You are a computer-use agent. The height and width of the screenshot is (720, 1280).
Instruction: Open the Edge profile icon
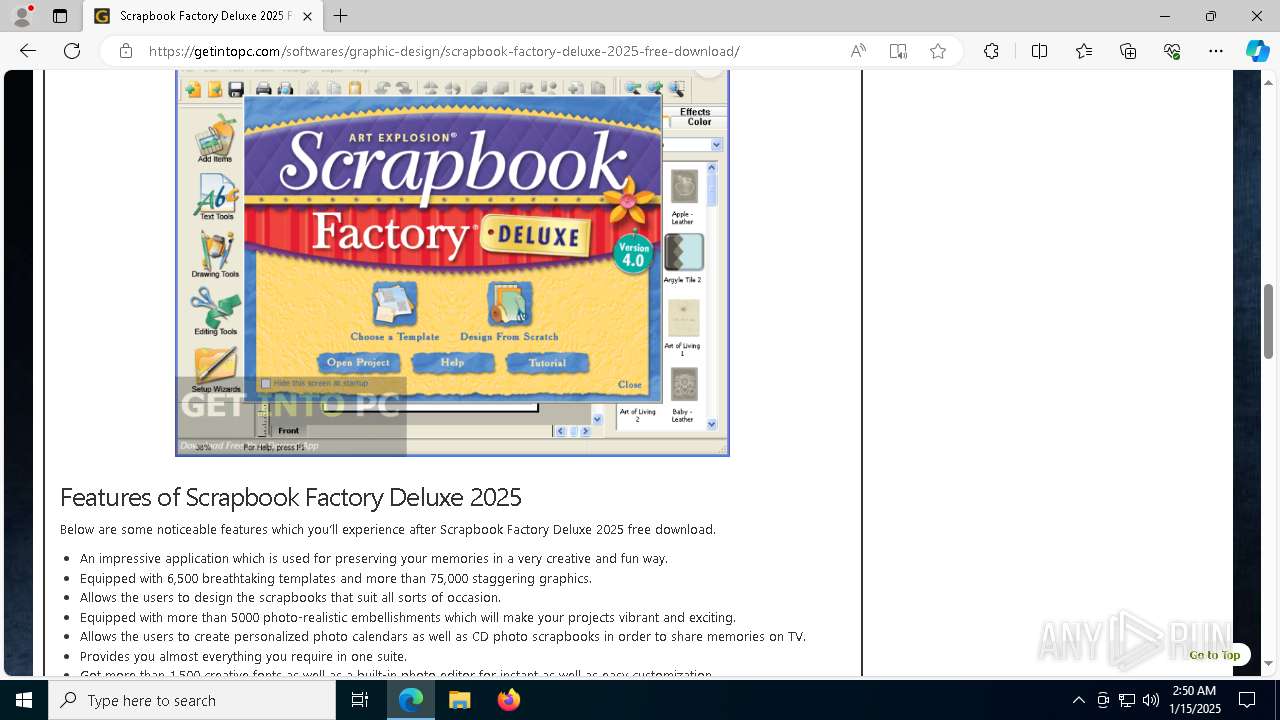pos(22,16)
